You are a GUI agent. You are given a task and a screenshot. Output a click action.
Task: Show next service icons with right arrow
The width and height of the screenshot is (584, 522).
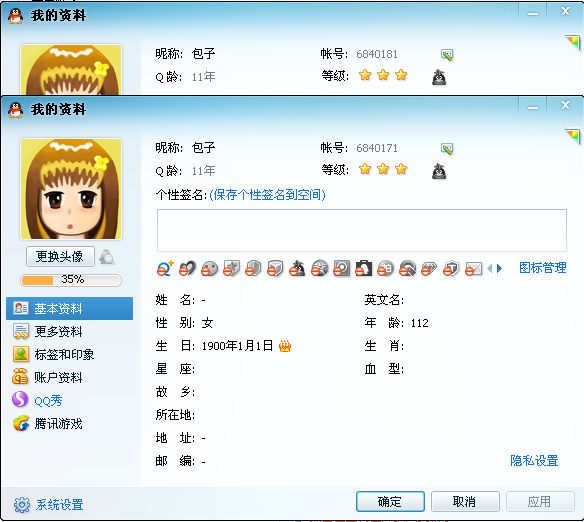[x=499, y=268]
